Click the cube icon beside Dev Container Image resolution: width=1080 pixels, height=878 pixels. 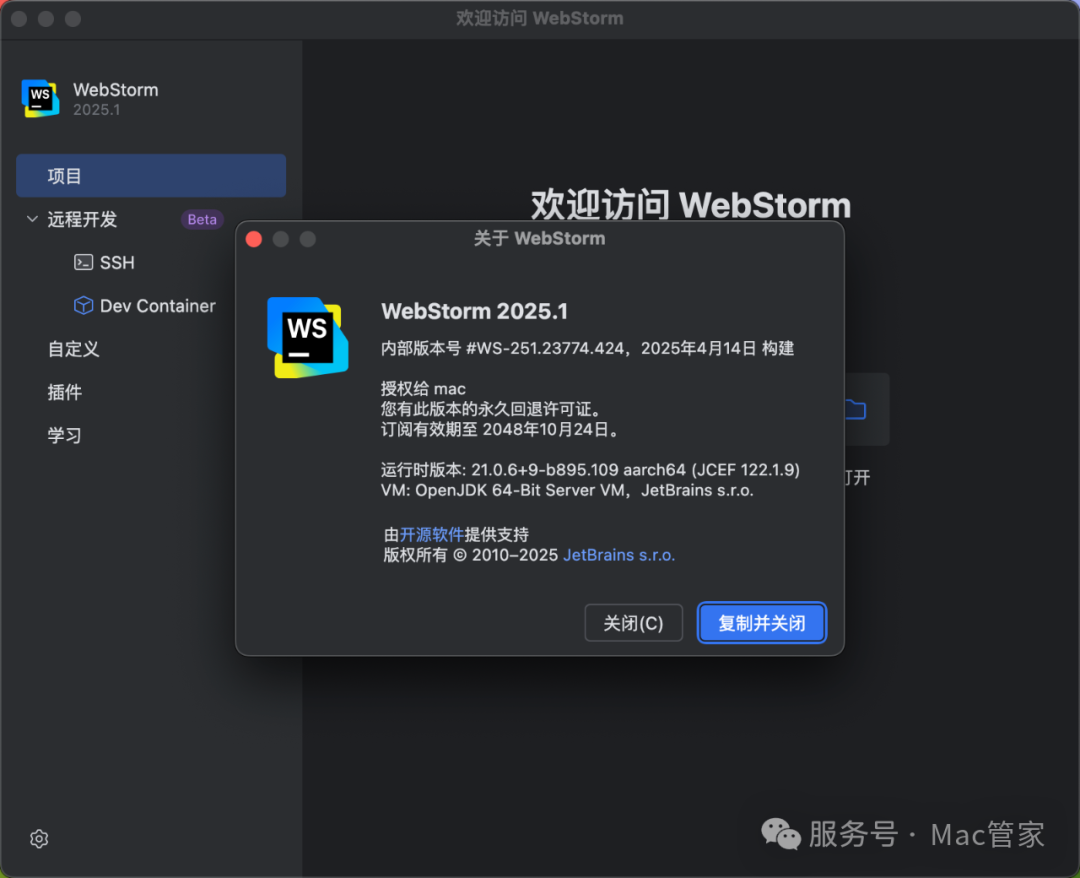click(83, 305)
